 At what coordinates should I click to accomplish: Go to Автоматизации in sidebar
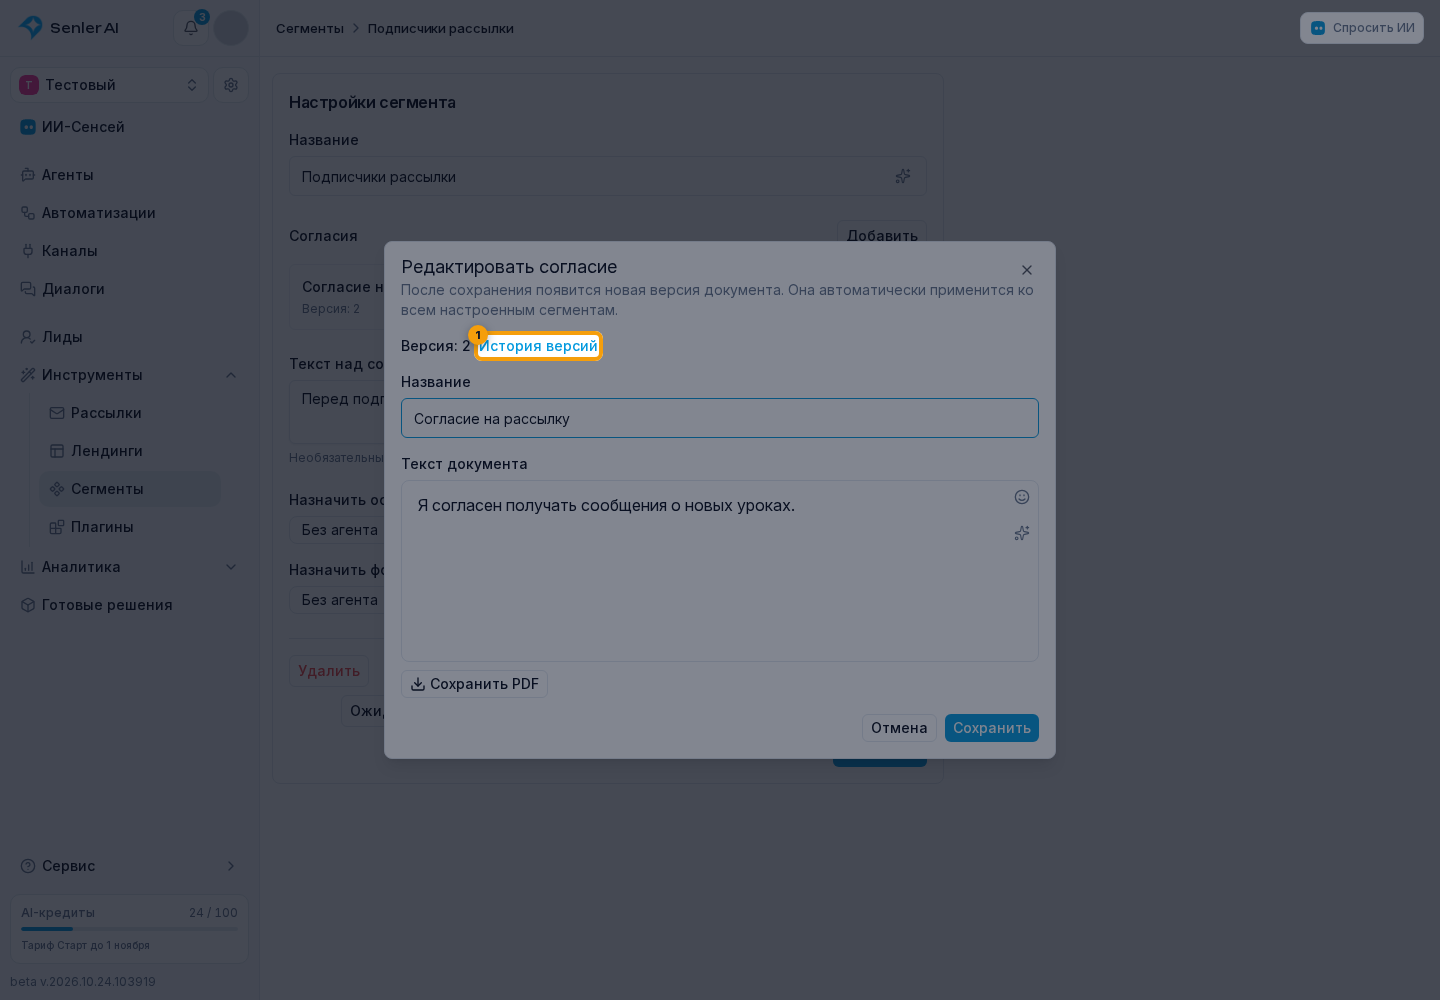(x=99, y=213)
